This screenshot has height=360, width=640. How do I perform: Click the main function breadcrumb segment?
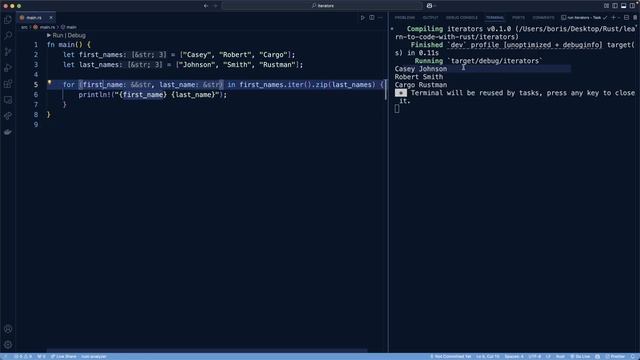[x=71, y=27]
